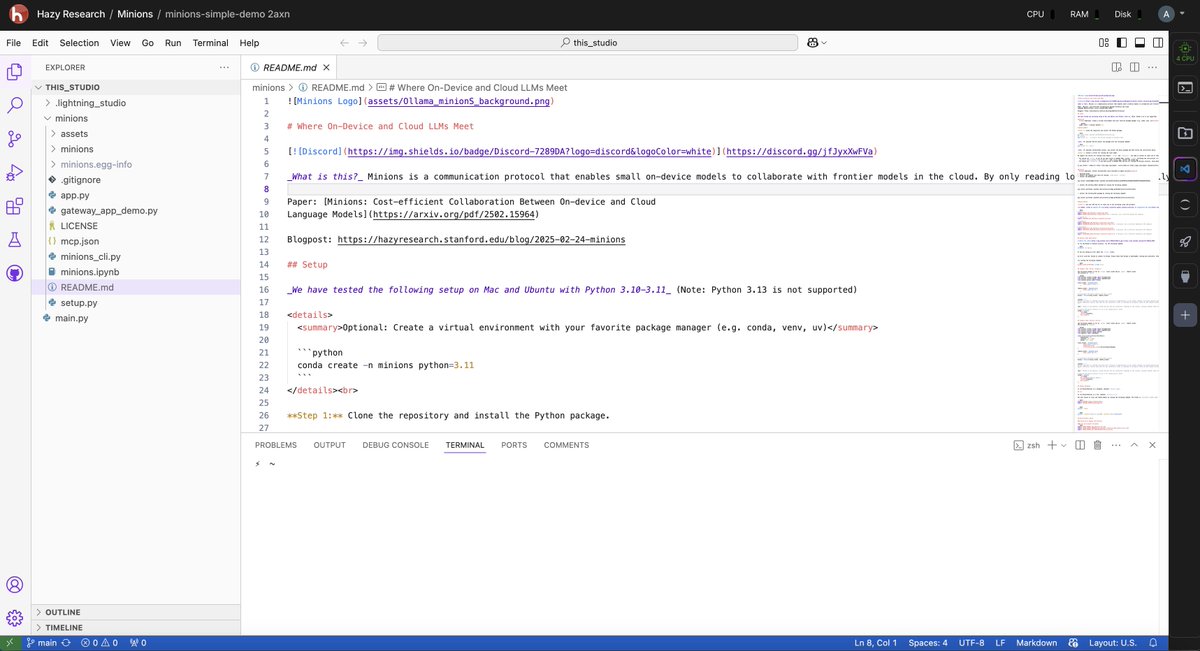Click the 4 CPU machine icon
Viewport: 1200px width, 651px height.
[1184, 51]
